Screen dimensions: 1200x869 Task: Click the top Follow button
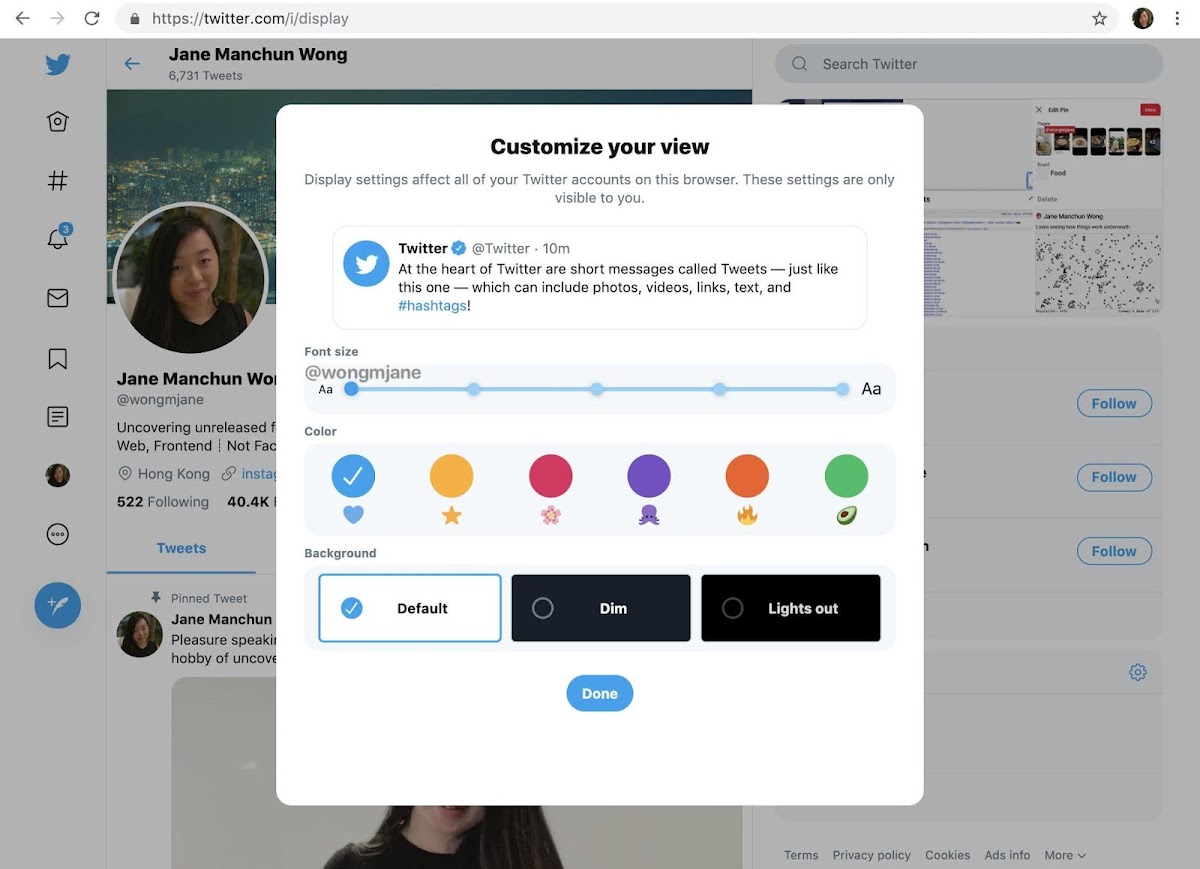[1114, 404]
